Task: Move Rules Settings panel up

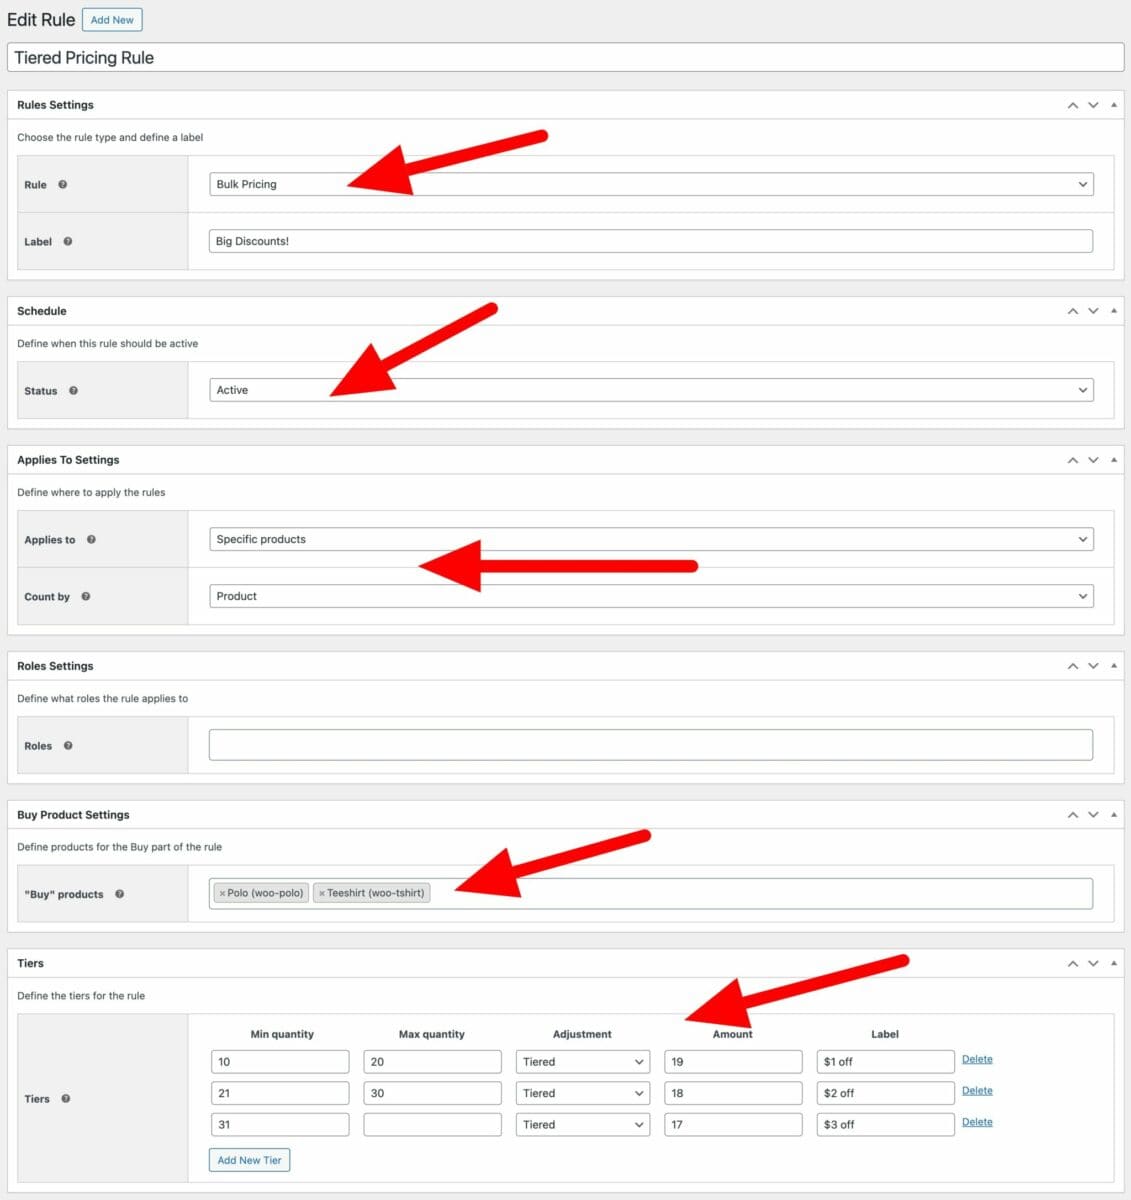Action: tap(1073, 105)
